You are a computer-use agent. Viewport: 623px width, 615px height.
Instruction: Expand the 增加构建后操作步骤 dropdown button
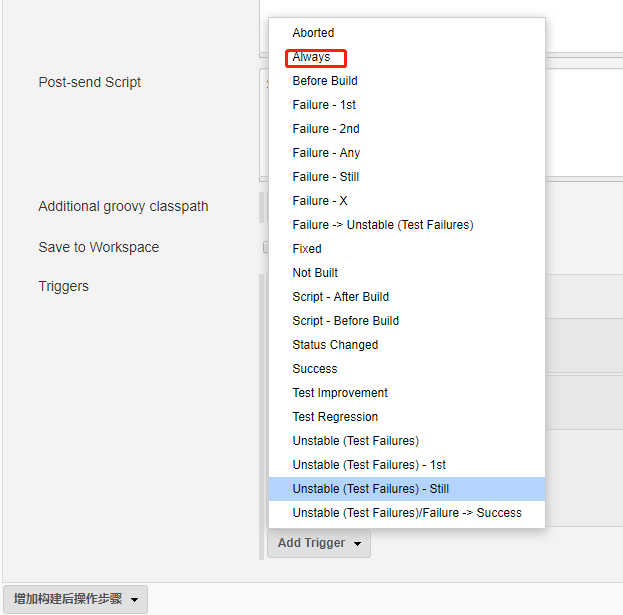pos(76,599)
